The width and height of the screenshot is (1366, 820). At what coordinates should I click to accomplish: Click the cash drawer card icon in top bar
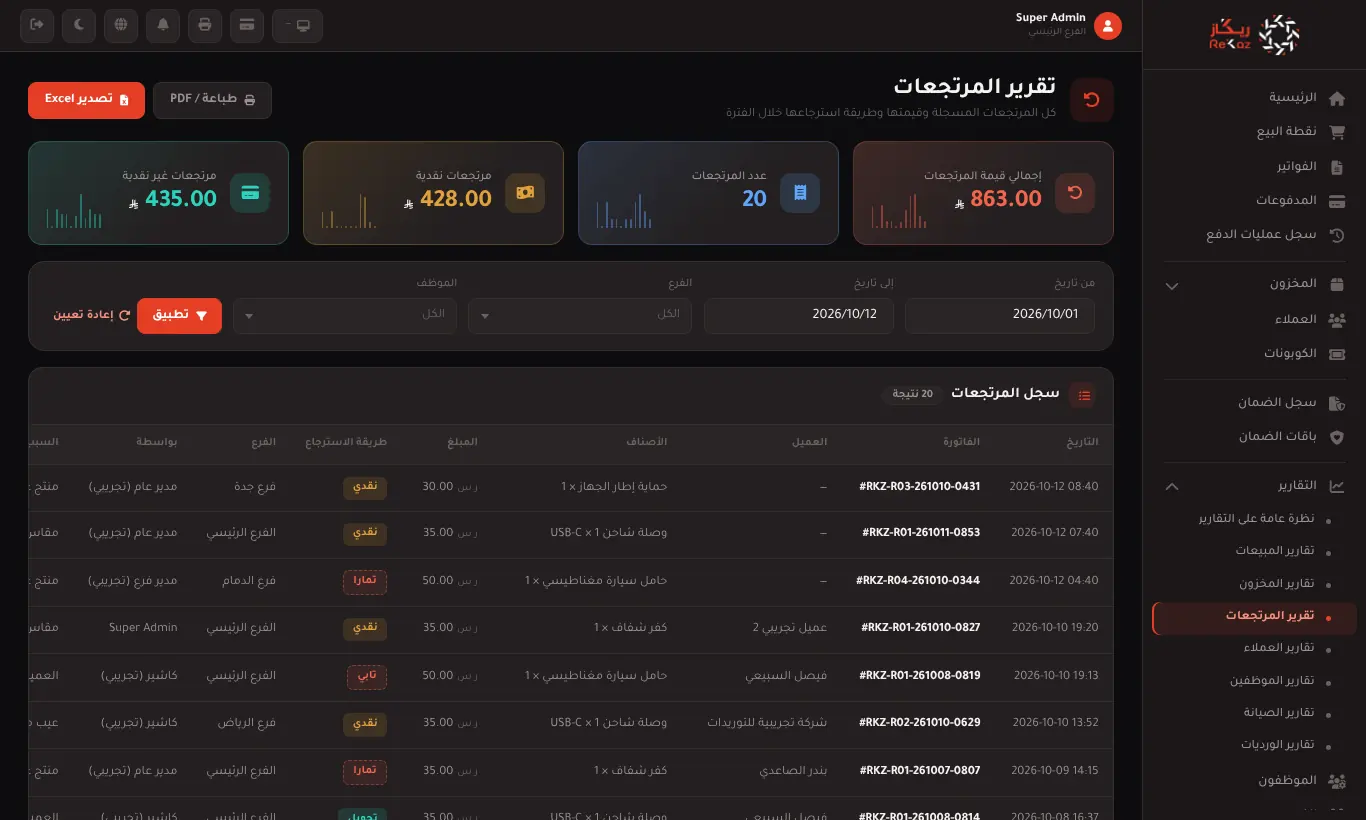[x=246, y=25]
